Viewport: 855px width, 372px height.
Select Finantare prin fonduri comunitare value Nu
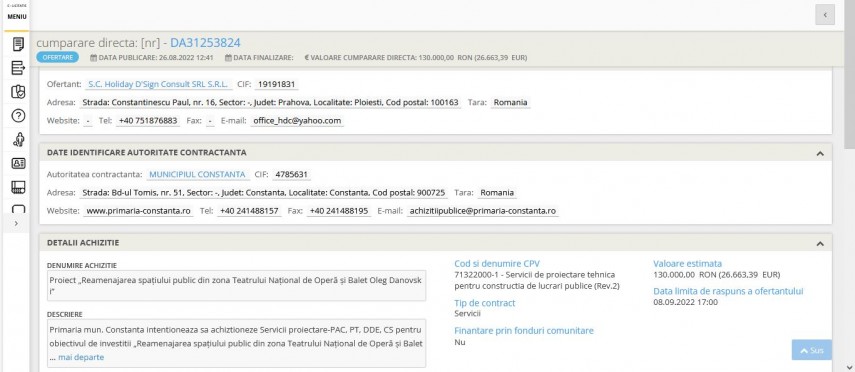coord(460,343)
